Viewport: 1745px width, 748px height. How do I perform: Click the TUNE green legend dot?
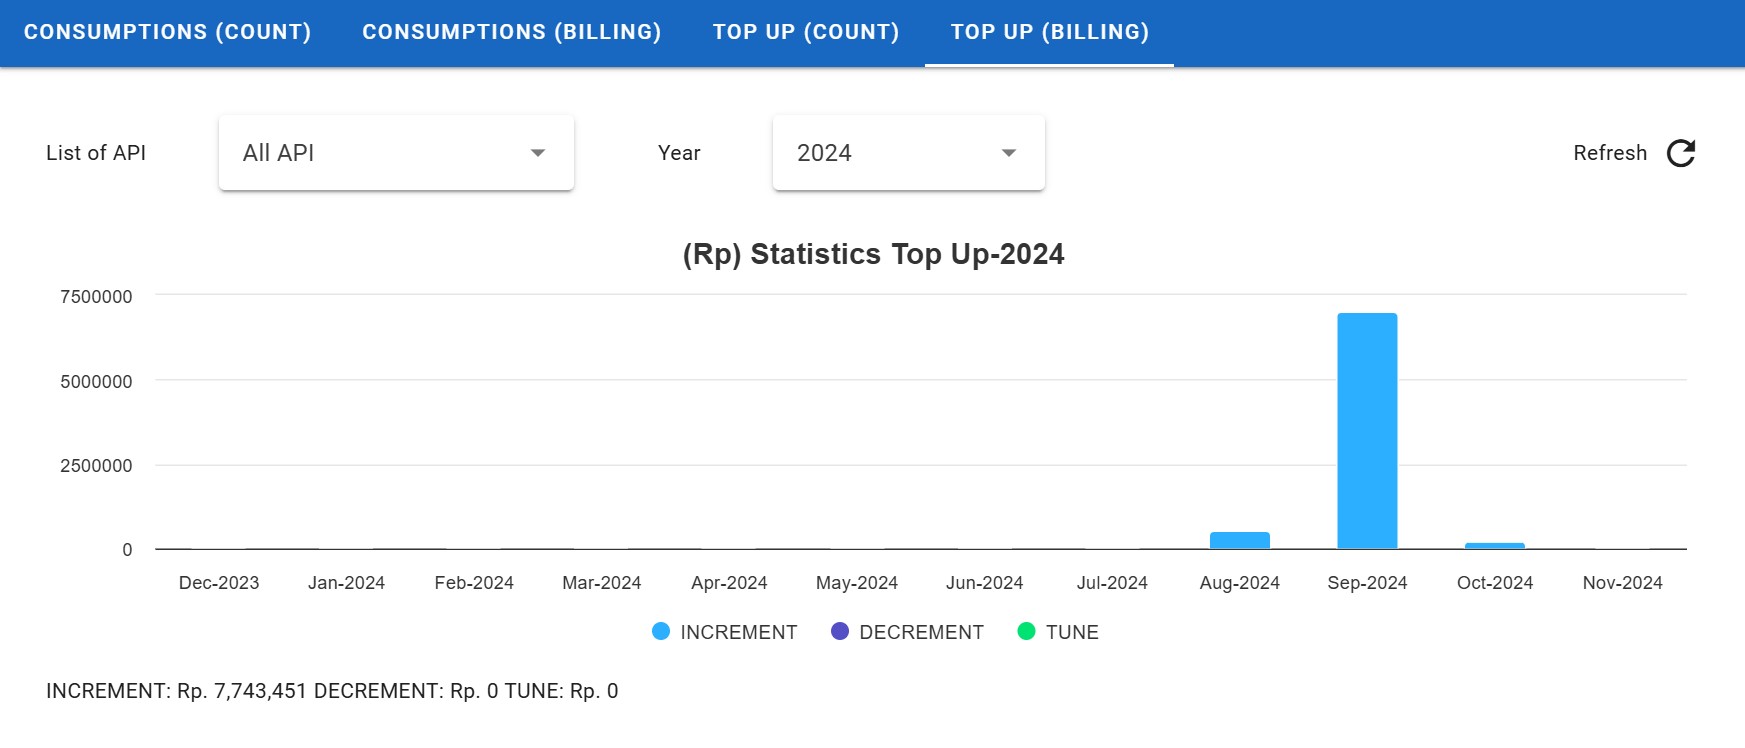click(1026, 631)
